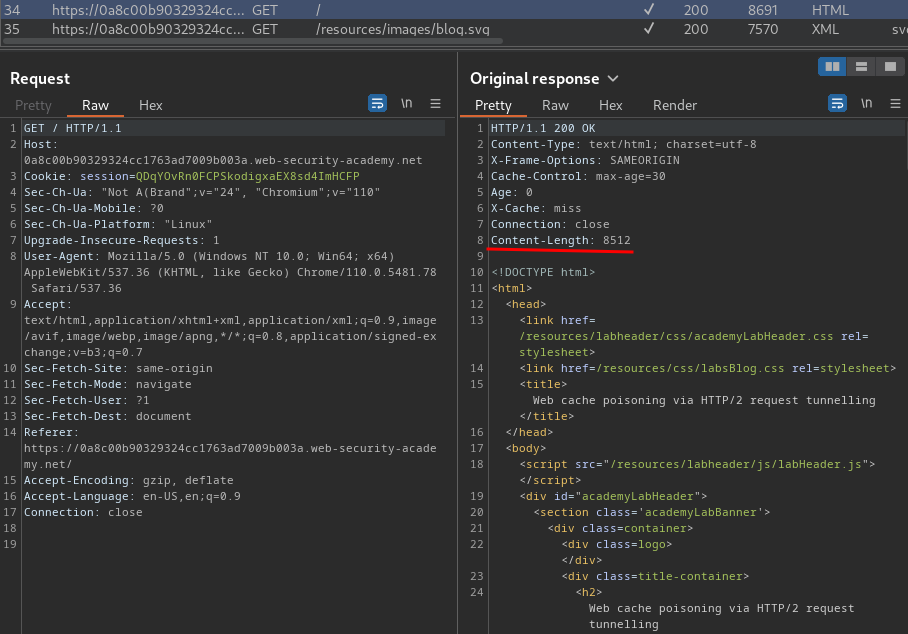Click the Sec-Fetch-Mode: navigate line

click(x=108, y=384)
